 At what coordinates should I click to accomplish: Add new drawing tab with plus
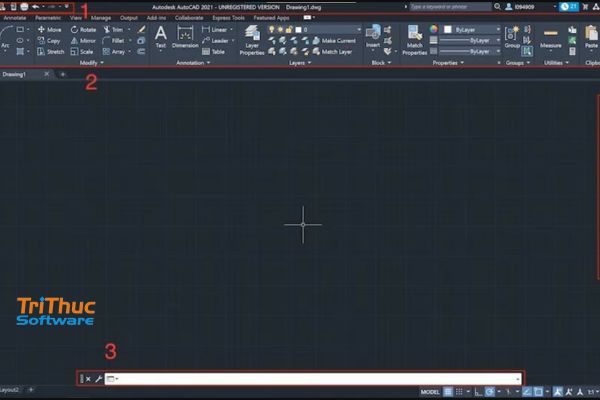point(63,74)
